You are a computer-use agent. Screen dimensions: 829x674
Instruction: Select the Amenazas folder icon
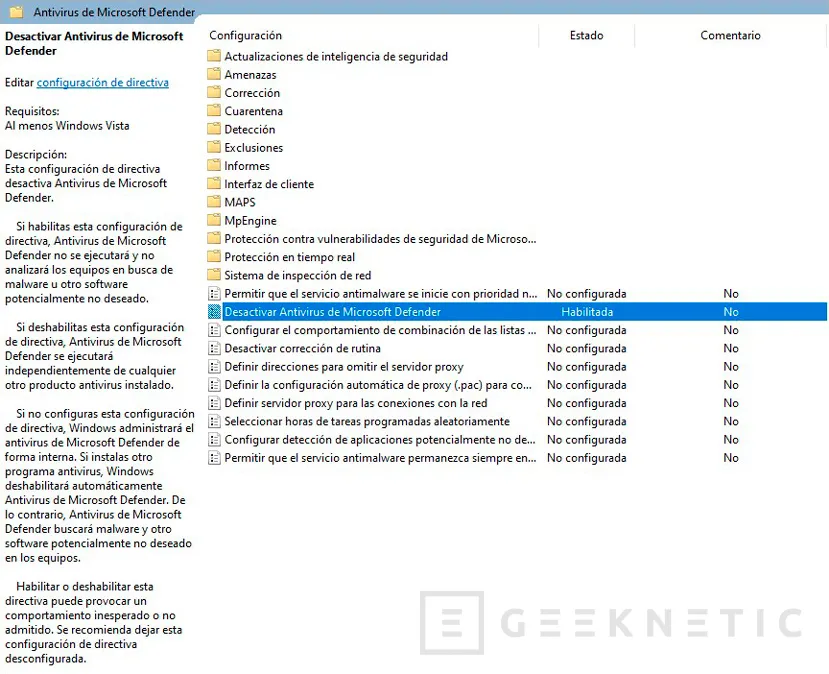214,75
